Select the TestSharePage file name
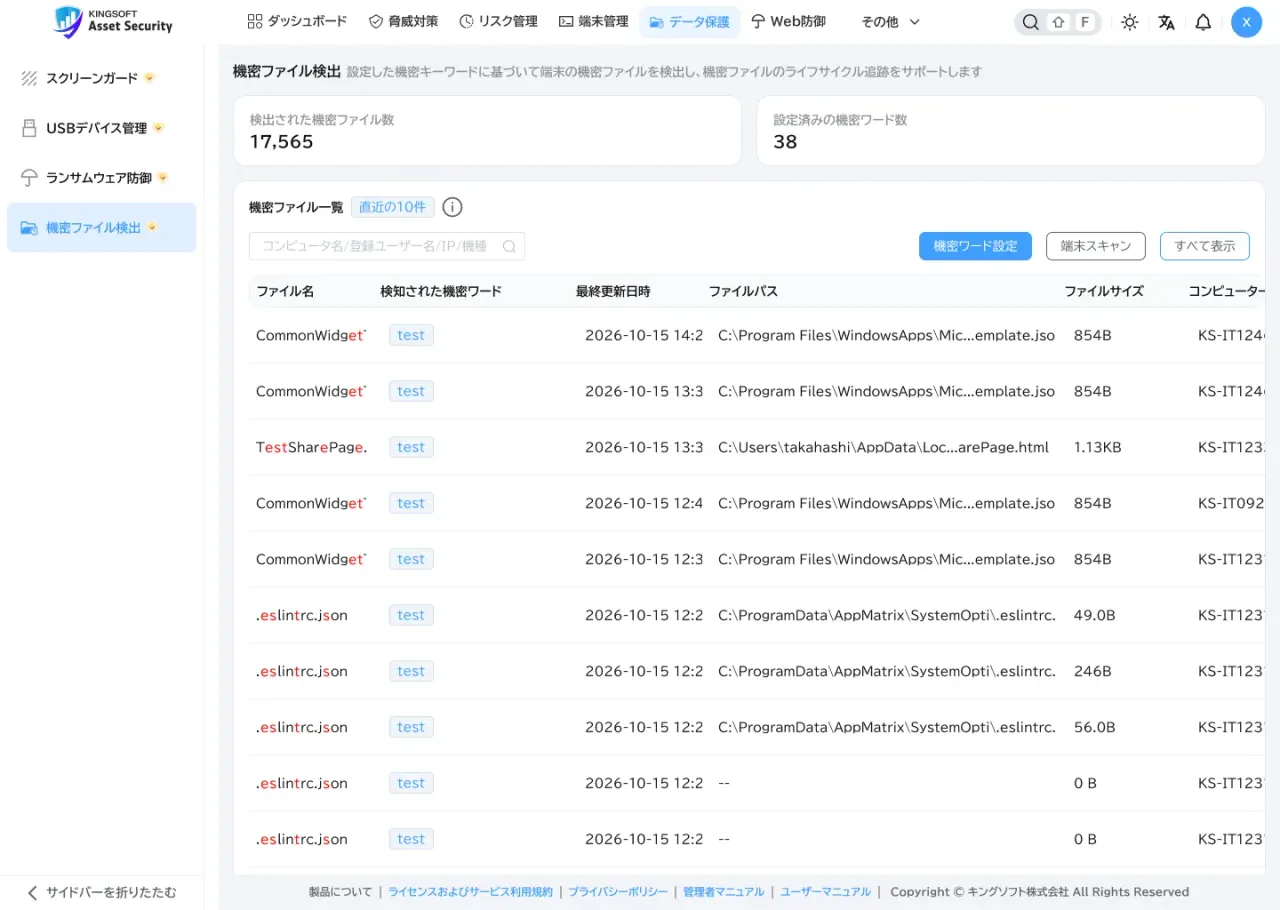The height and width of the screenshot is (910, 1280). (311, 447)
